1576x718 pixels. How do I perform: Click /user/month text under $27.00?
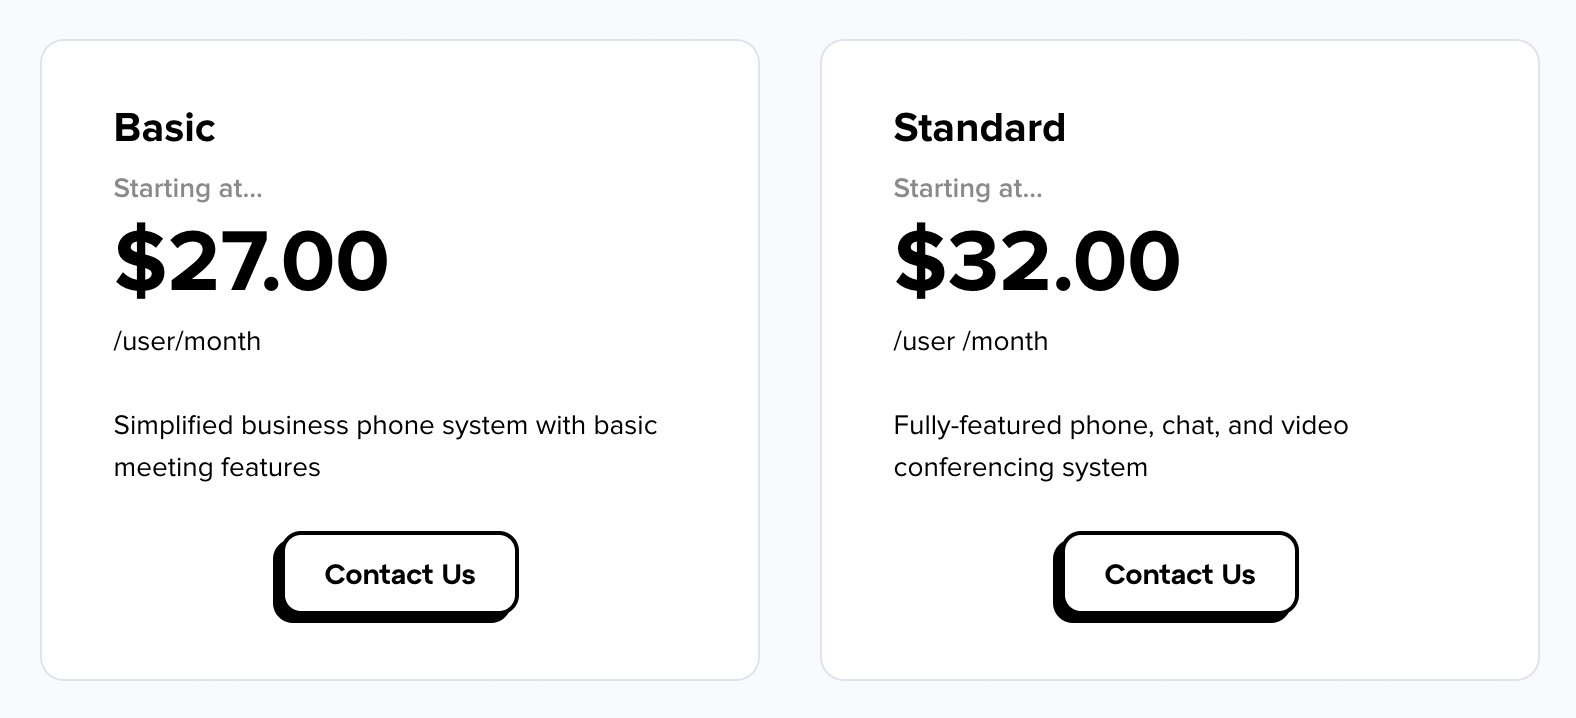point(187,341)
